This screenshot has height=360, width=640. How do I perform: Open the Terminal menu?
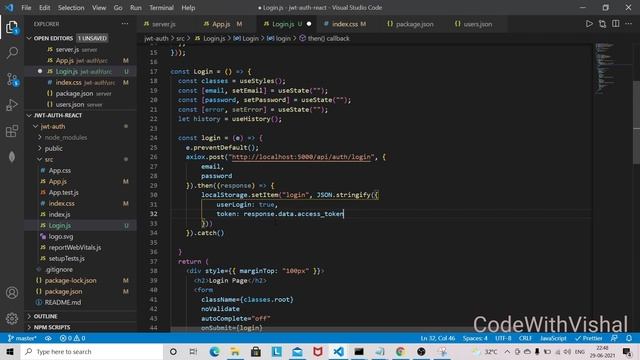161,8
